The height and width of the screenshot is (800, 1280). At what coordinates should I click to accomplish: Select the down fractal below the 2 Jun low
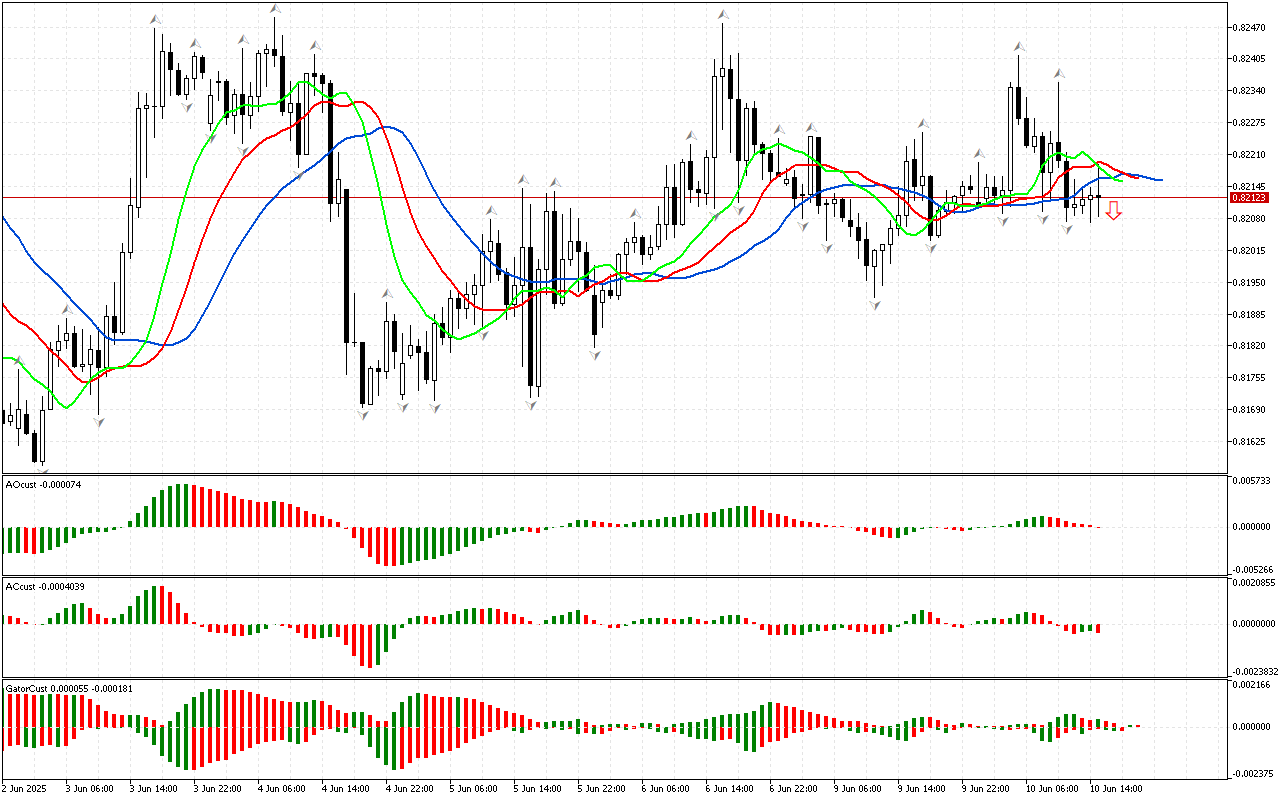coord(41,466)
